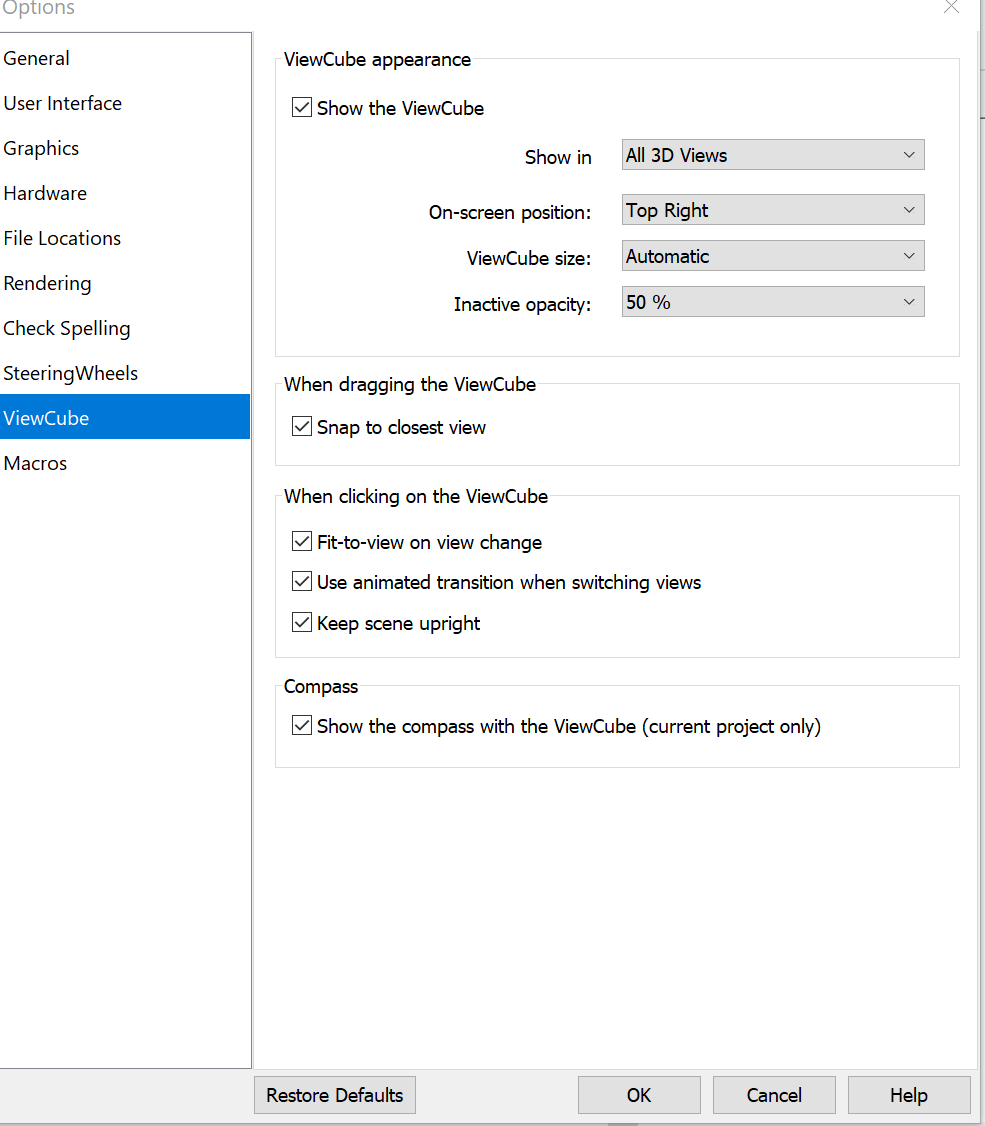This screenshot has height=1126, width=985.
Task: Switch to the User Interface settings page
Action: pyautogui.click(x=63, y=103)
